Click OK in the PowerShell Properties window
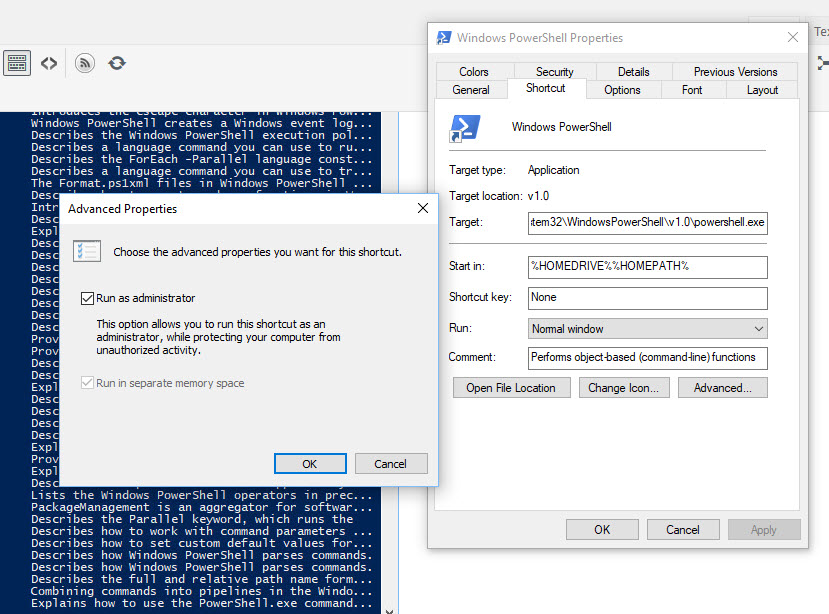 [x=602, y=529]
